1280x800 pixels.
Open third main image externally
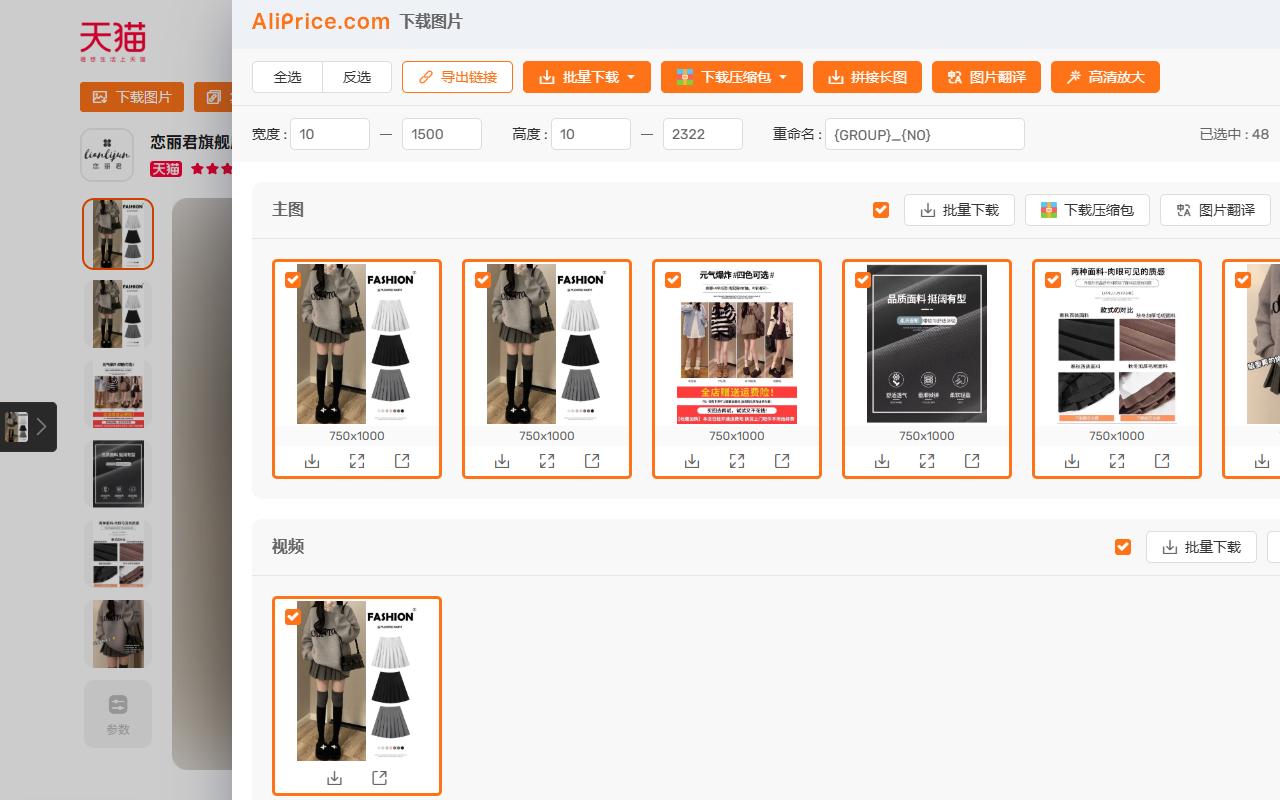(x=782, y=461)
